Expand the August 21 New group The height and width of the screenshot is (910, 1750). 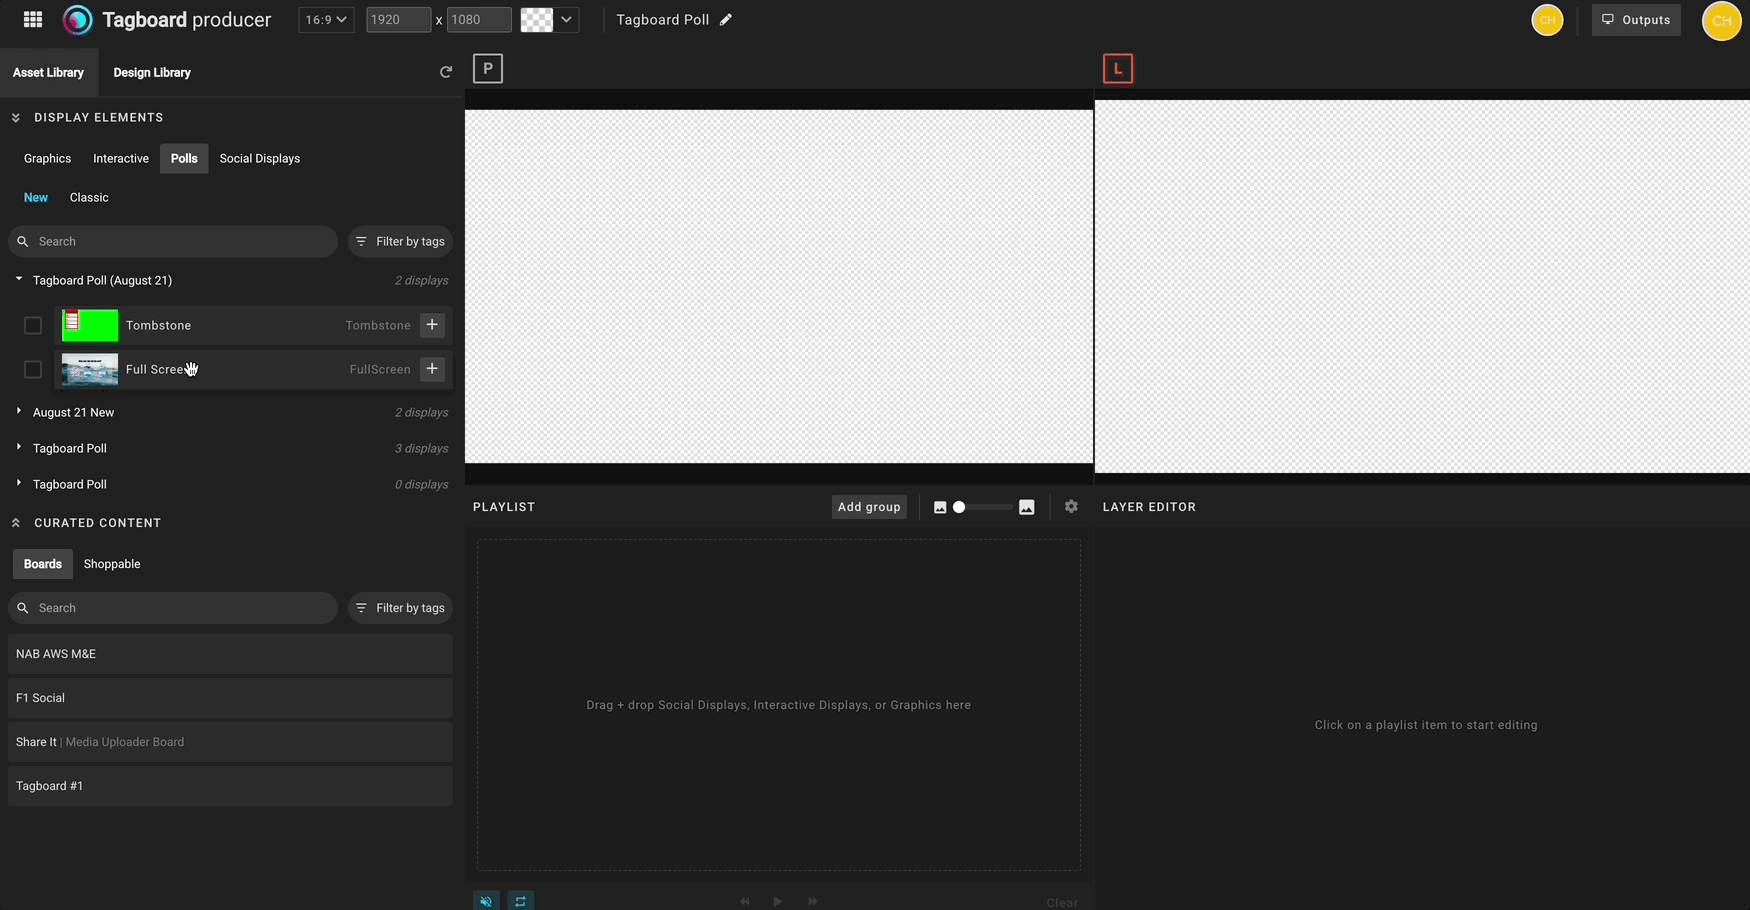click(19, 412)
